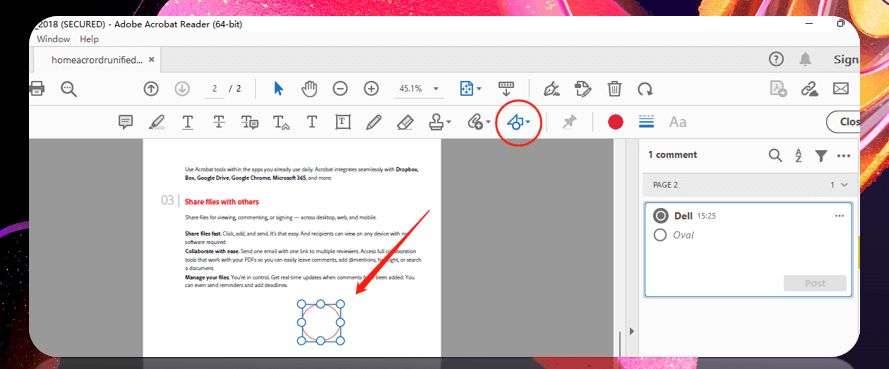889x369 pixels.
Task: Zoom in with the plus button
Action: coord(371,89)
